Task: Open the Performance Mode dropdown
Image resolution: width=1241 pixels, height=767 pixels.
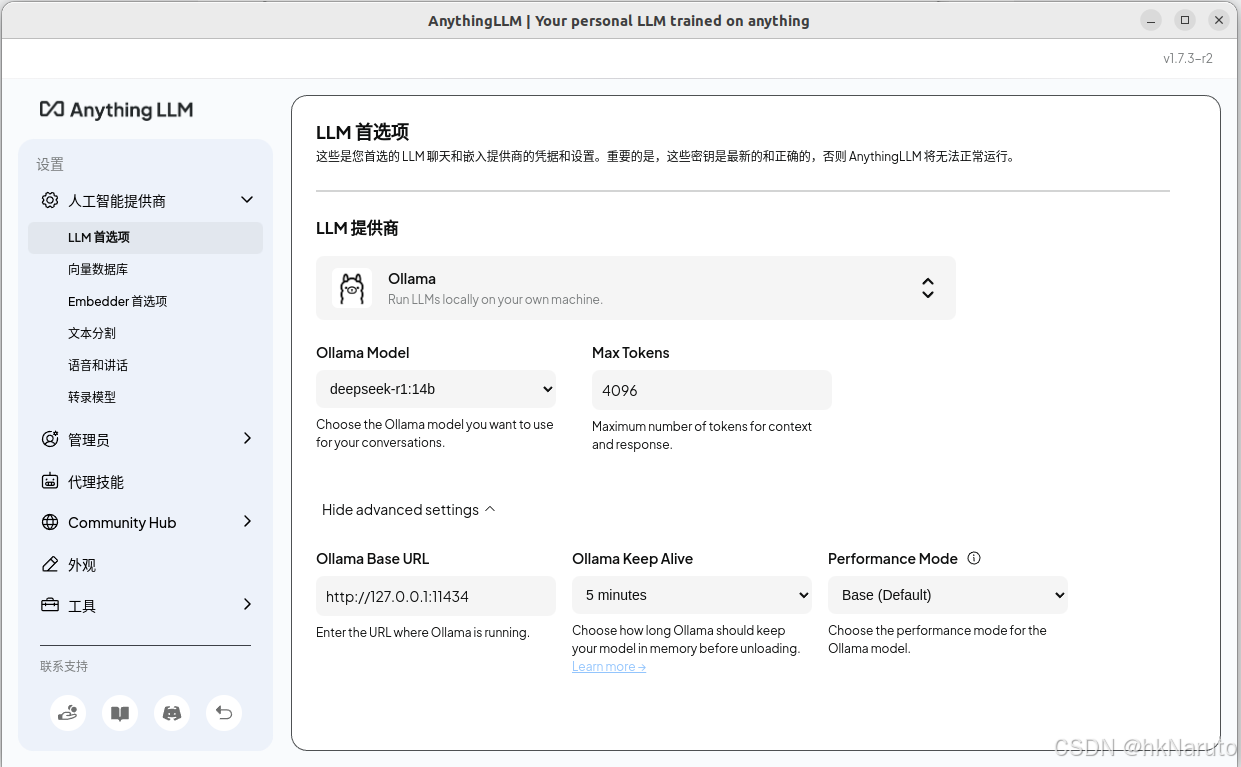Action: (948, 594)
